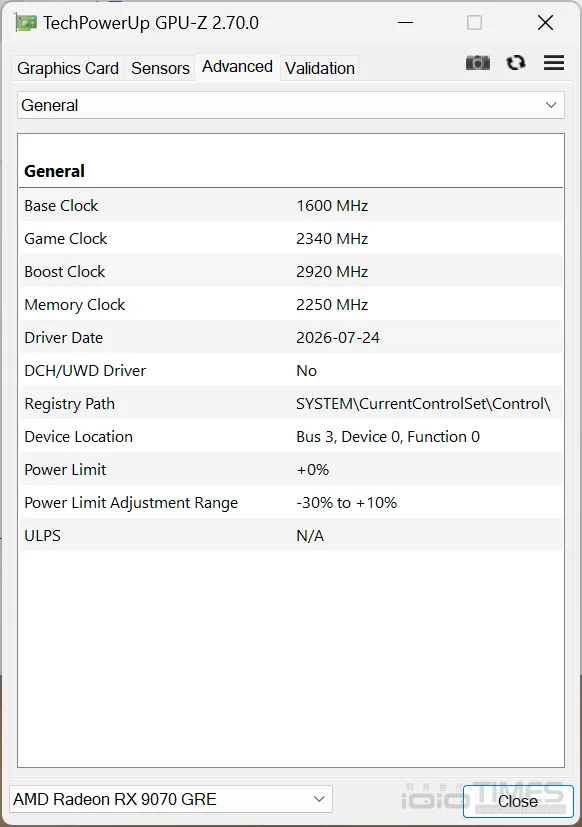Maximize the GPU-Z window

pos(474,23)
